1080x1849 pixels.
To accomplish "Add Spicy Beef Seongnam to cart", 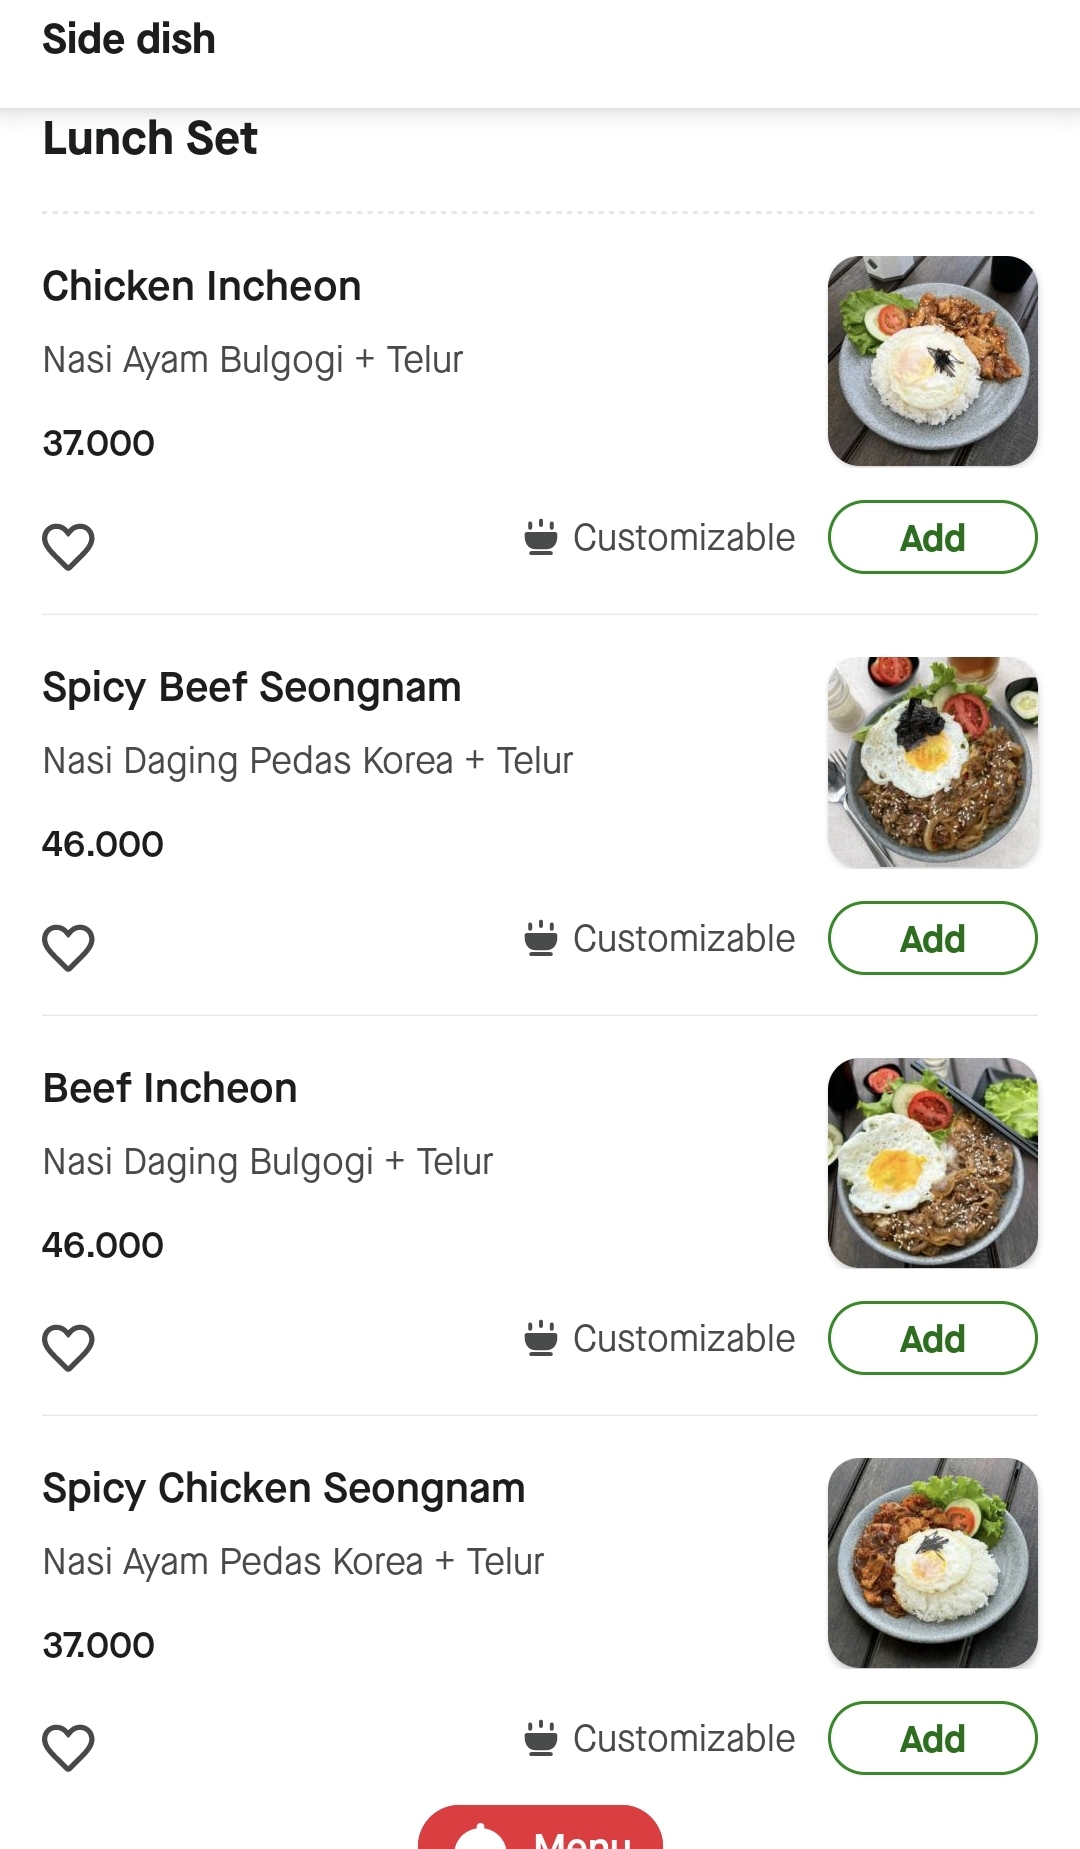I will [932, 939].
